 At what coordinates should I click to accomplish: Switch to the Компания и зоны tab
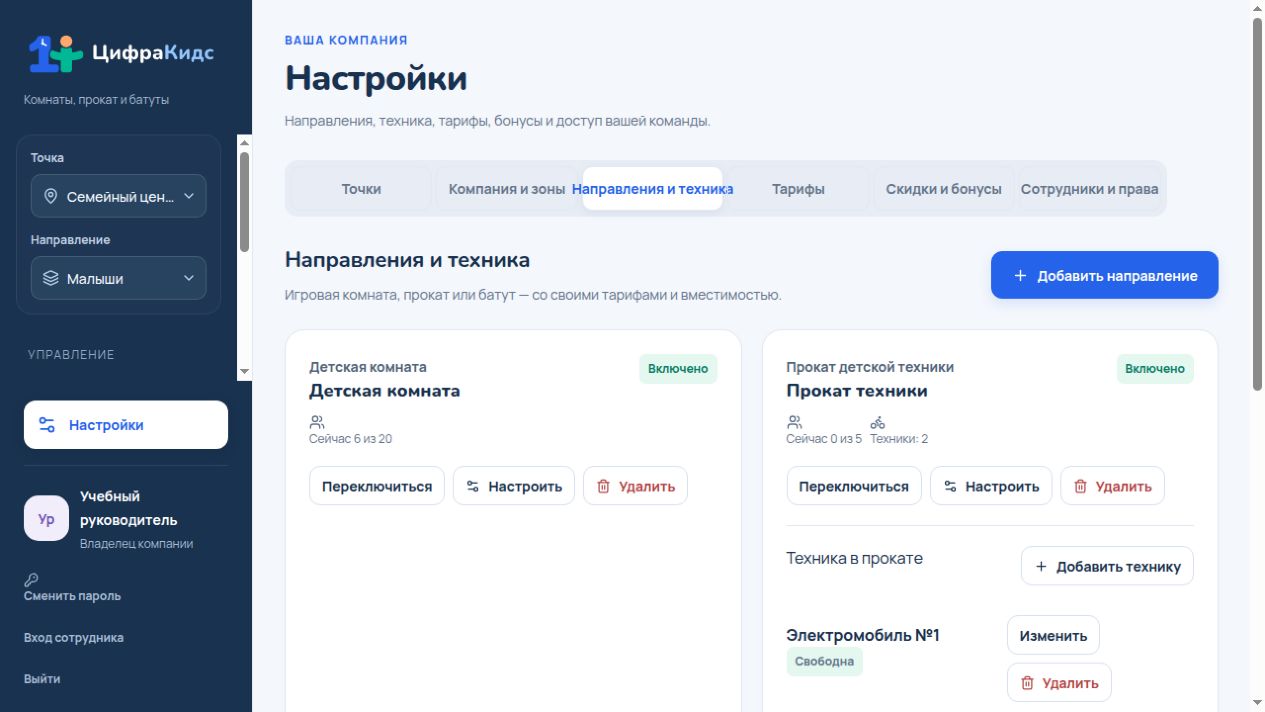[x=507, y=189]
